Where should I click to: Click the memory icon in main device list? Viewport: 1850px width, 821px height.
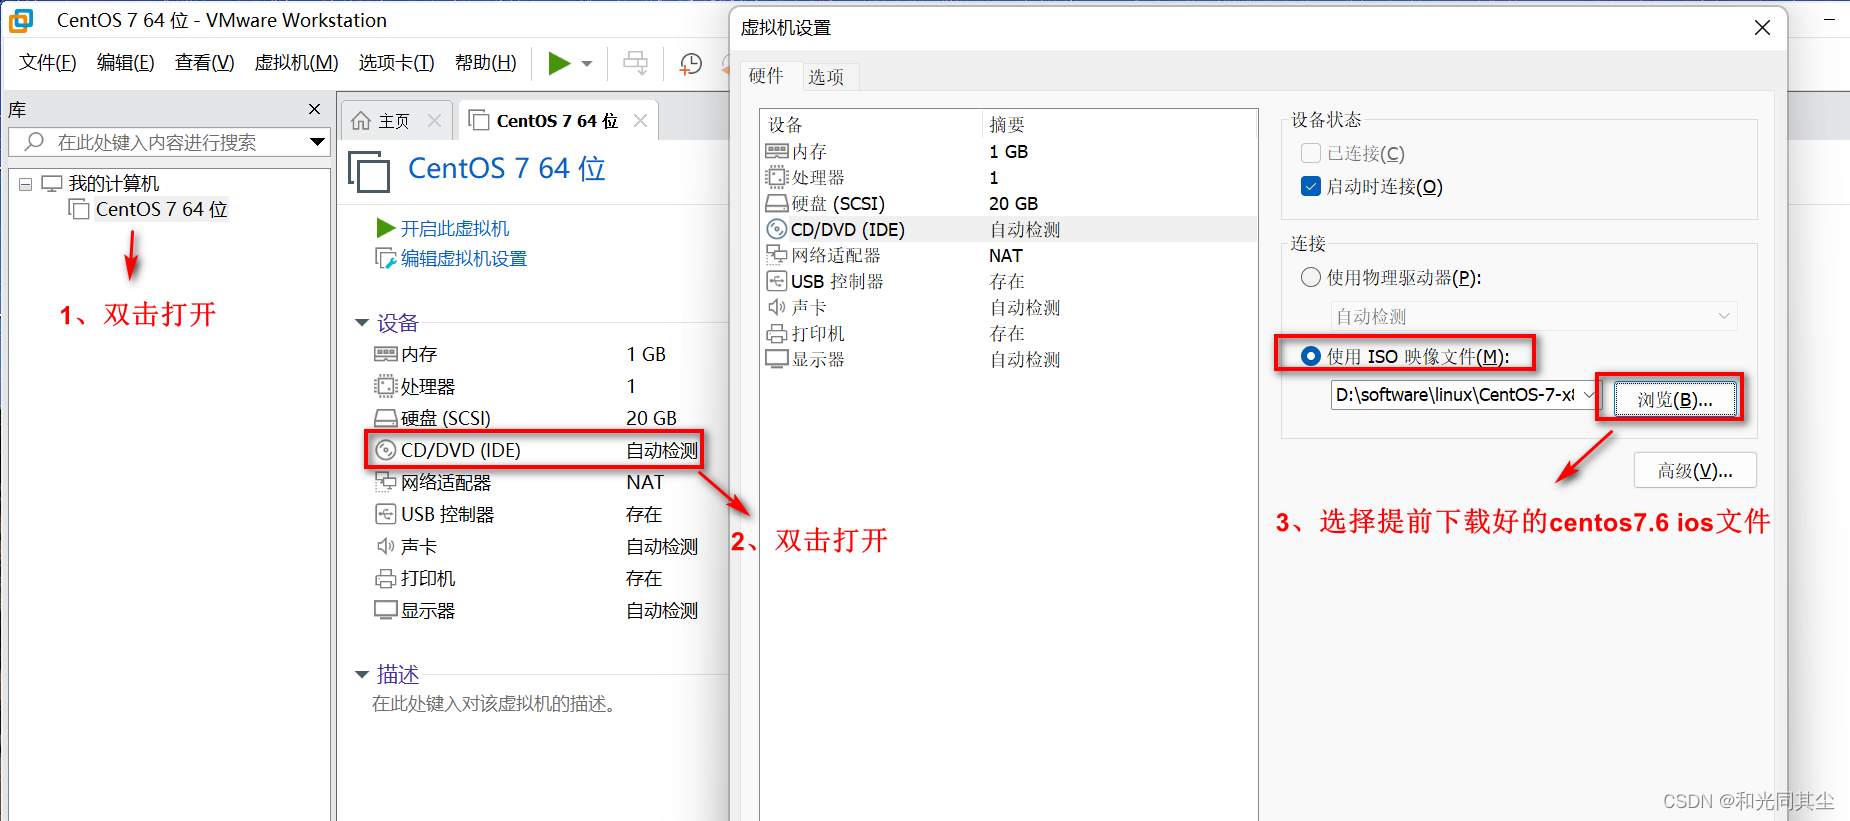(x=386, y=354)
